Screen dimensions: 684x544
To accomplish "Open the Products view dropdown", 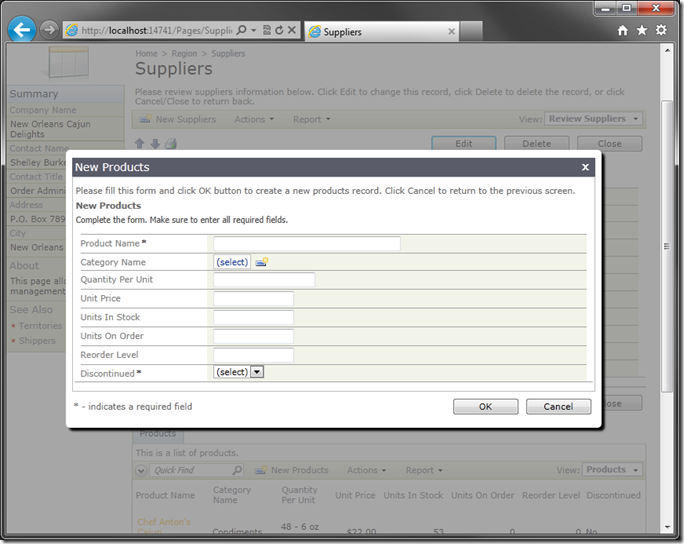I will pos(612,469).
